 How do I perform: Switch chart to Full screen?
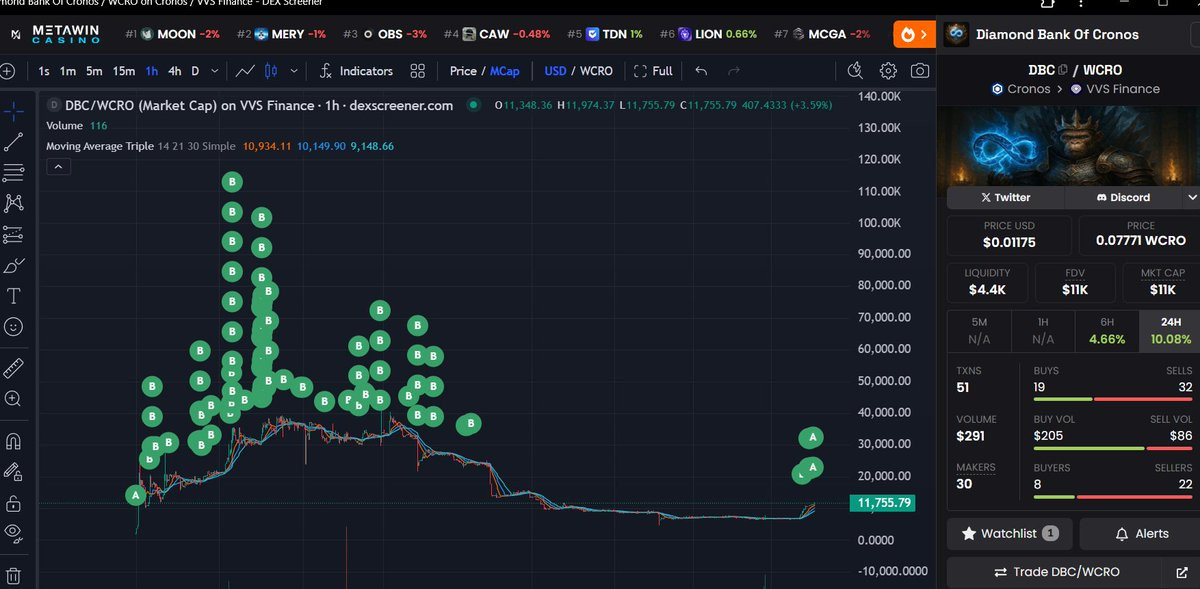coord(653,71)
